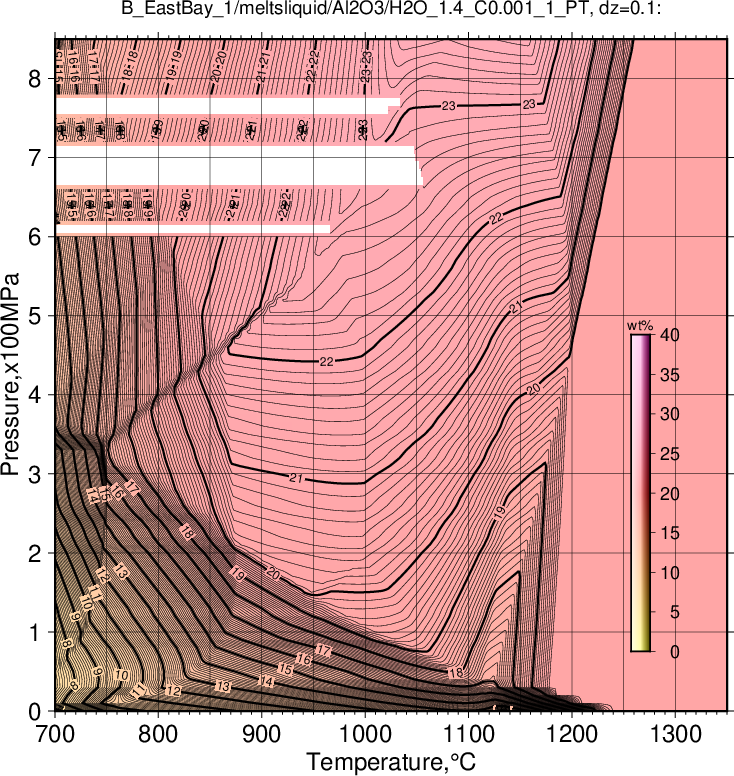The height and width of the screenshot is (776, 734).
Task: Pick the pressure axis tick label 7
Action: click(34, 157)
